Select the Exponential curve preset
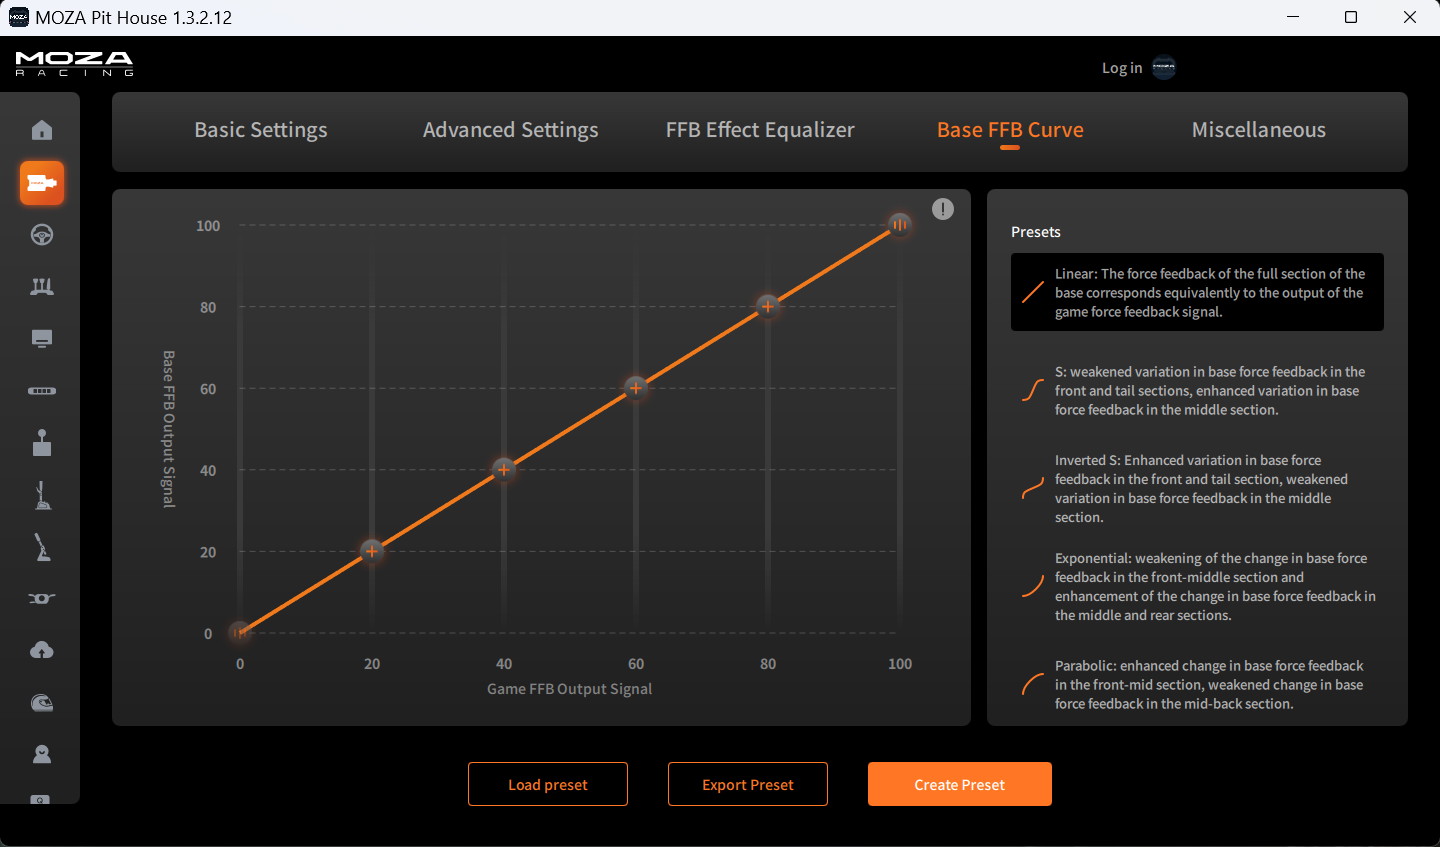Image resolution: width=1440 pixels, height=847 pixels. coord(1197,587)
